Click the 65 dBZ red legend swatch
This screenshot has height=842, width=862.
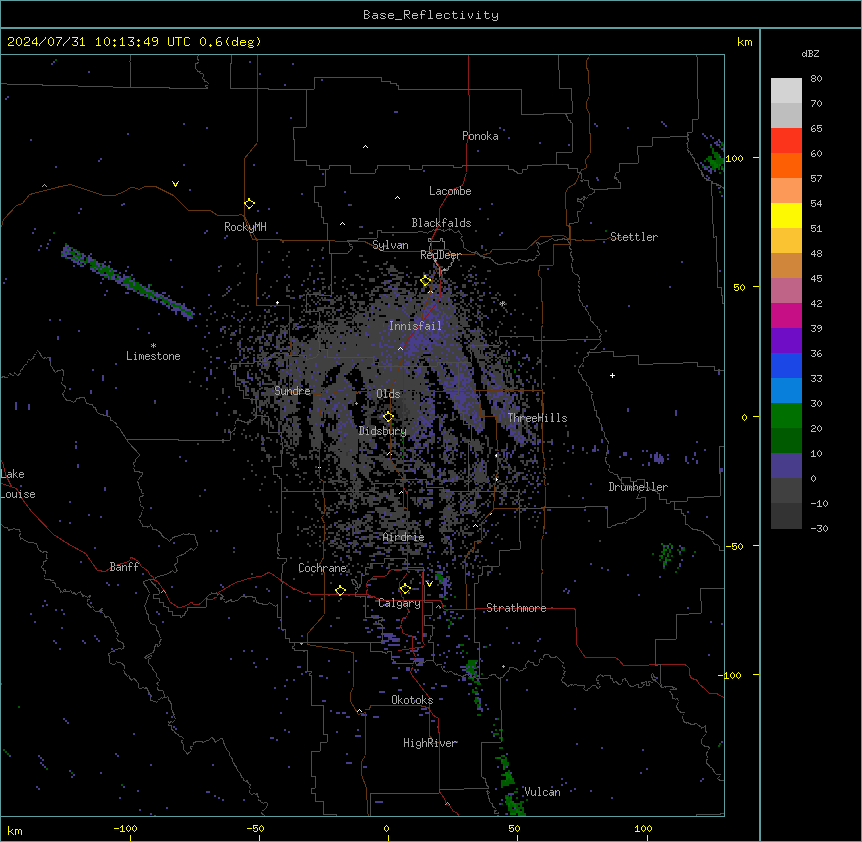tap(786, 141)
